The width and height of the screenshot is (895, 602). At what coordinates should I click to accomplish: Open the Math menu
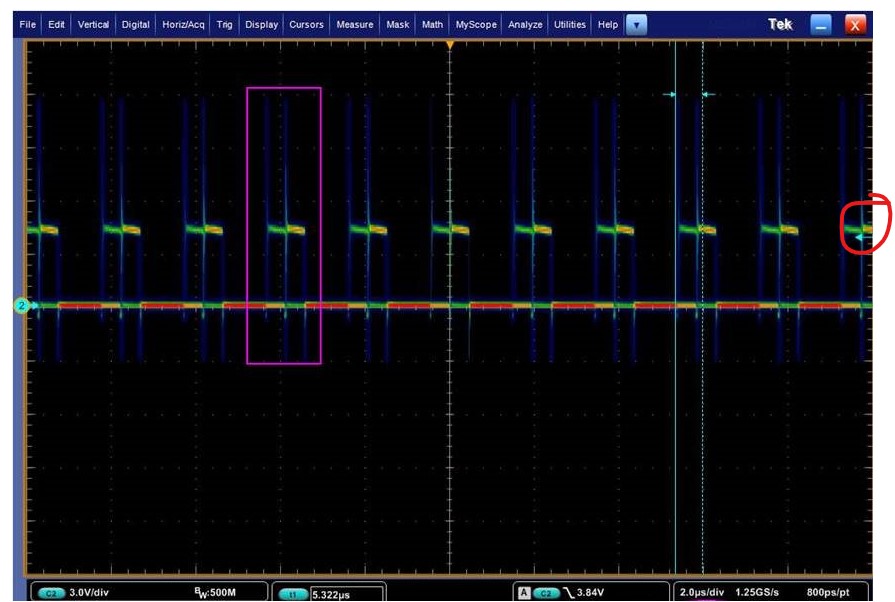tap(432, 25)
